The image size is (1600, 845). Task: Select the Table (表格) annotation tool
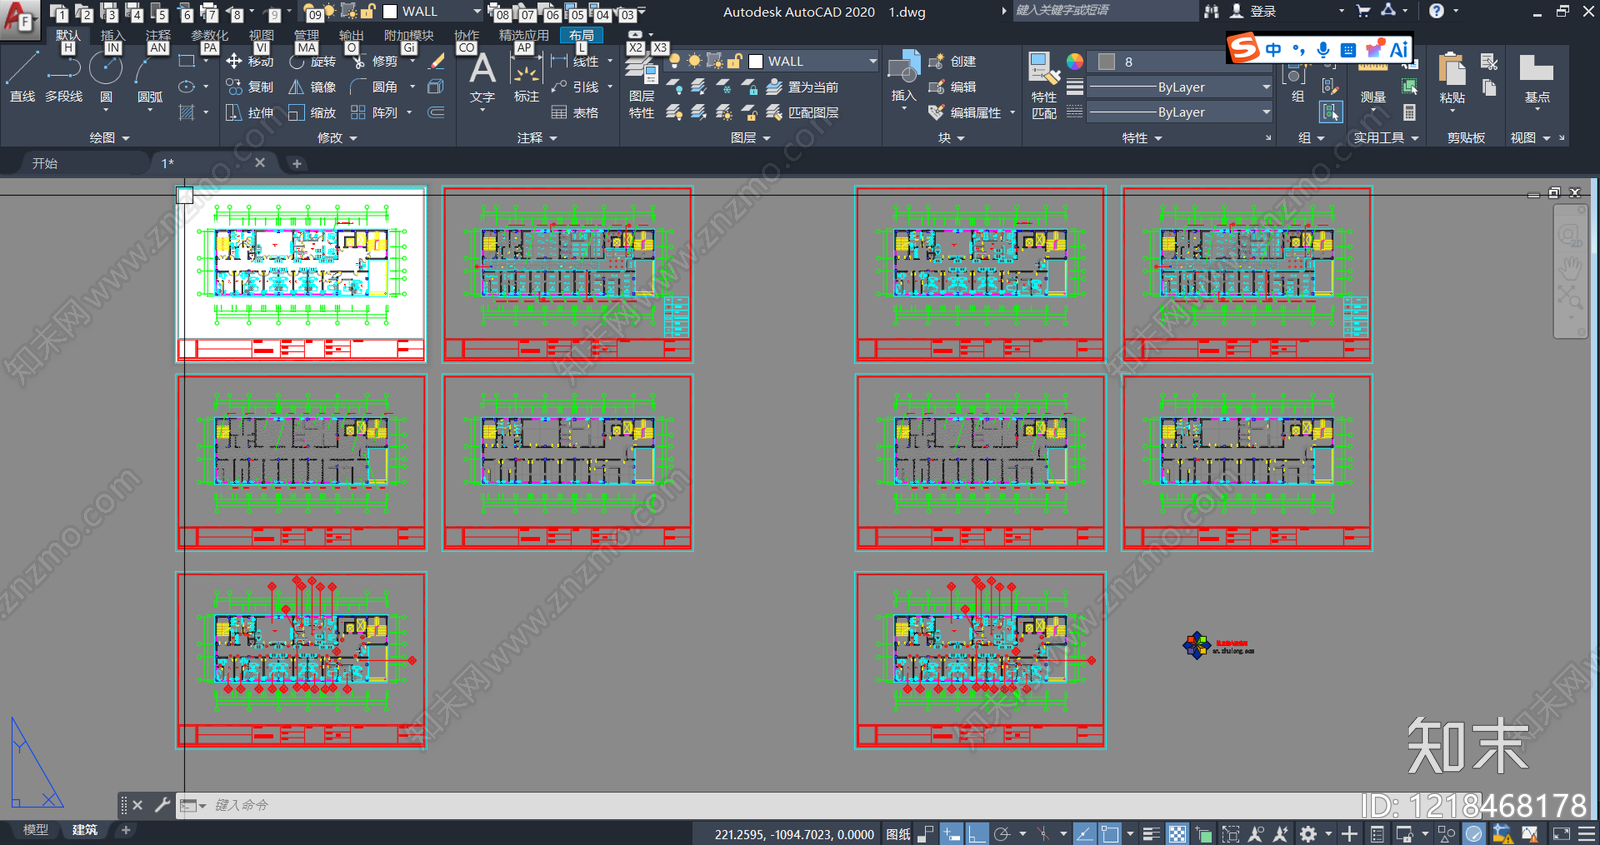[575, 113]
